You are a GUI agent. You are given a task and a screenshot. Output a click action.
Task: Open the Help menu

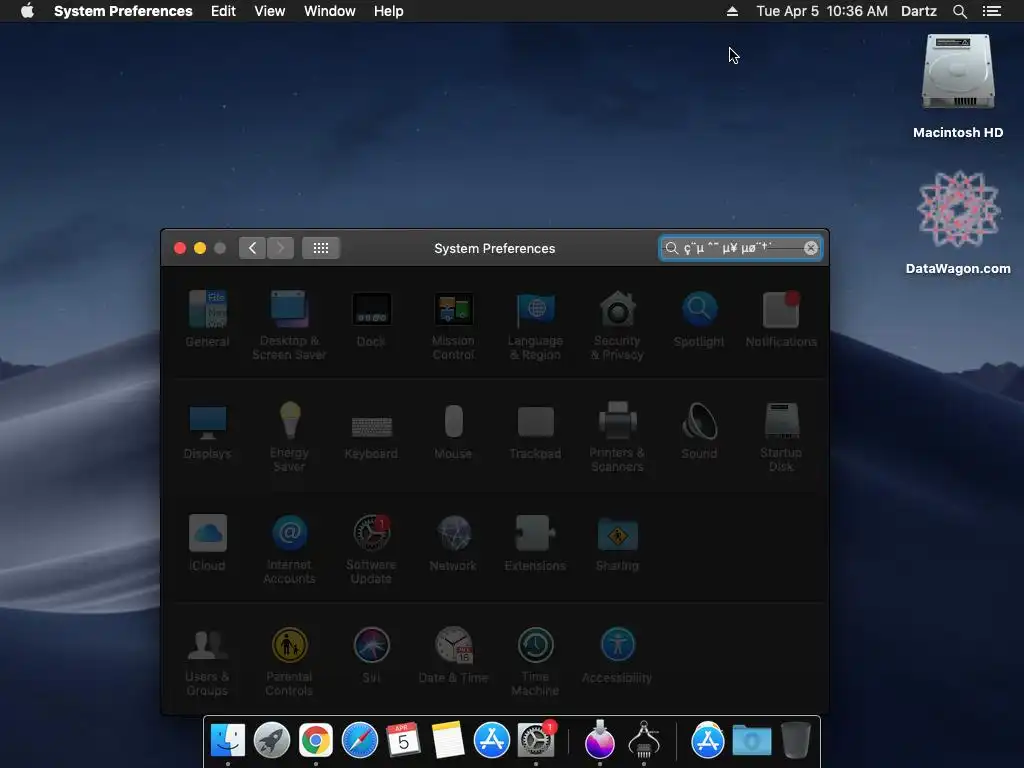[x=389, y=11]
